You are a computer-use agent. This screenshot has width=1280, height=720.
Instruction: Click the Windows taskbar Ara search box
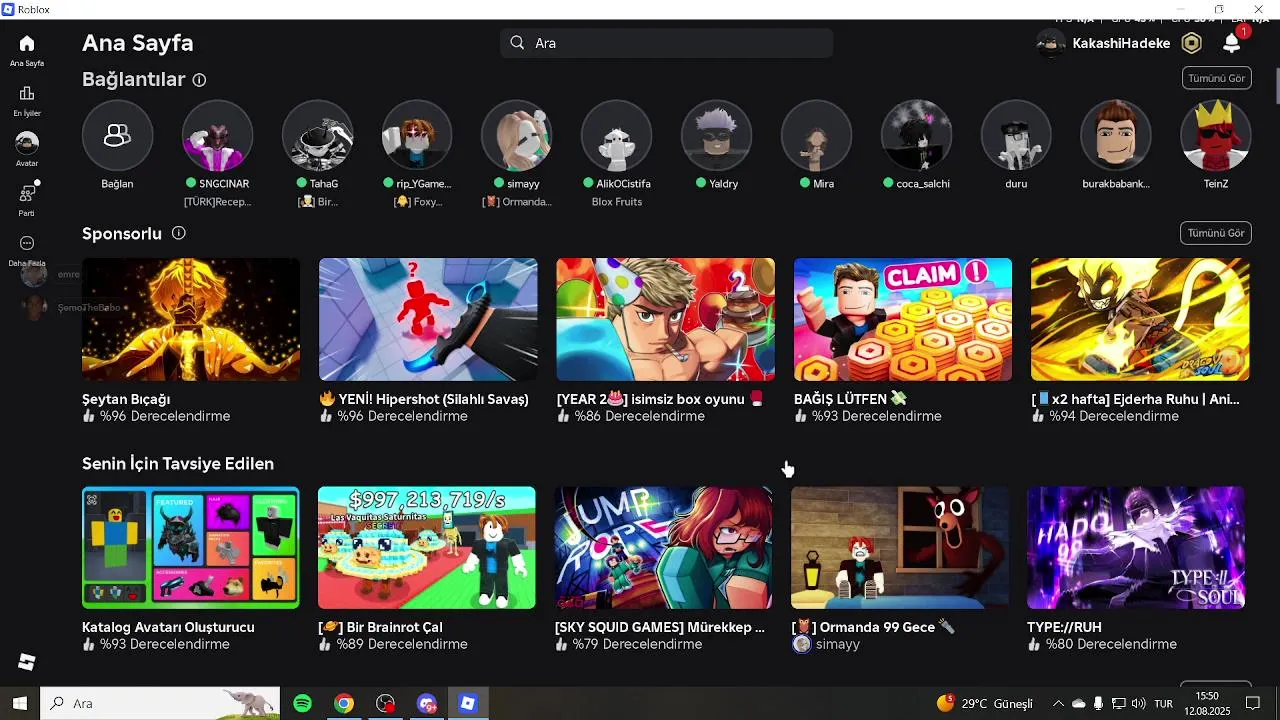[x=160, y=703]
